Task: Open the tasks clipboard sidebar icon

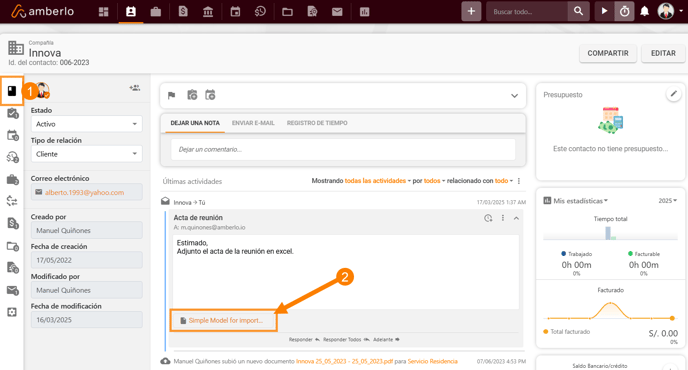Action: pyautogui.click(x=12, y=113)
